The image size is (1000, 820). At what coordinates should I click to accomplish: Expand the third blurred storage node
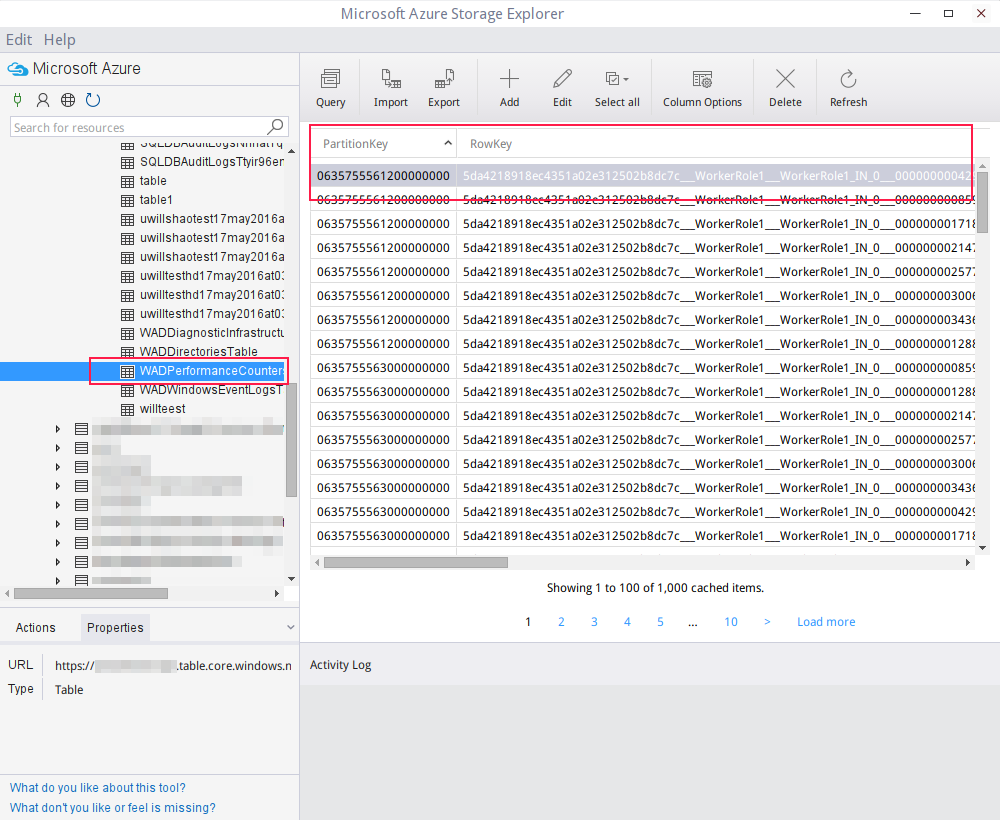pyautogui.click(x=57, y=467)
